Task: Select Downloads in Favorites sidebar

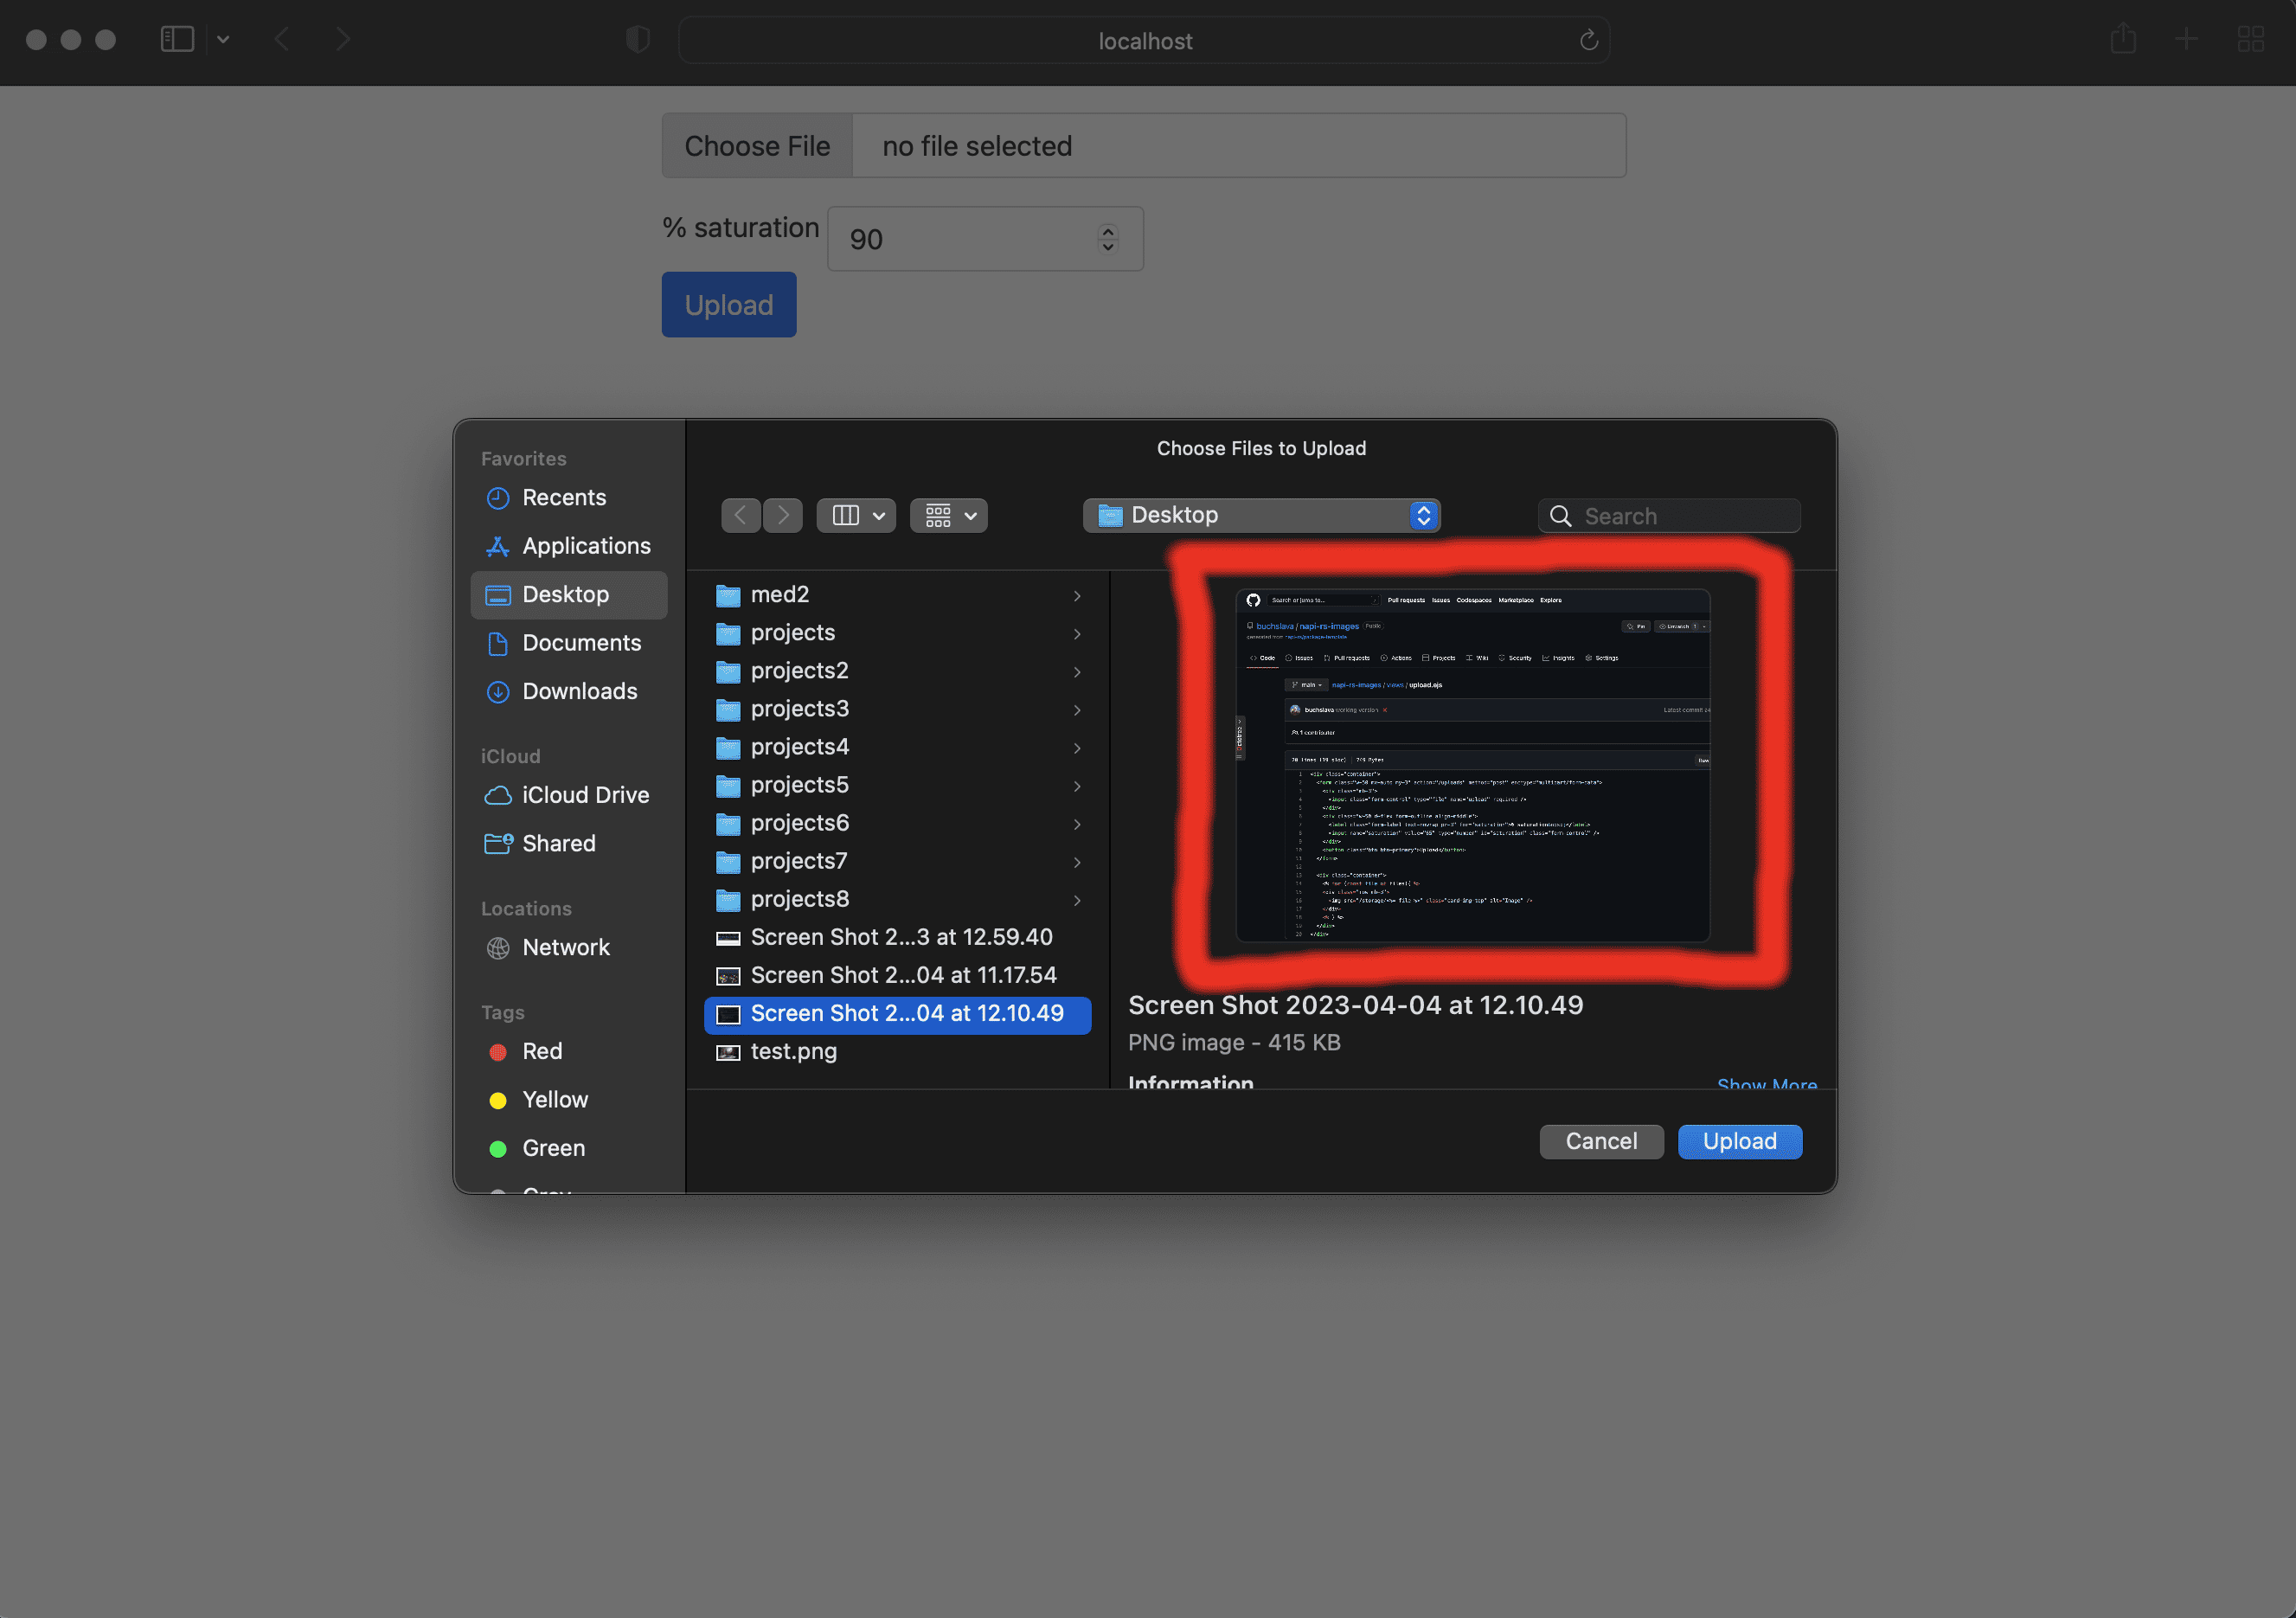Action: click(578, 691)
